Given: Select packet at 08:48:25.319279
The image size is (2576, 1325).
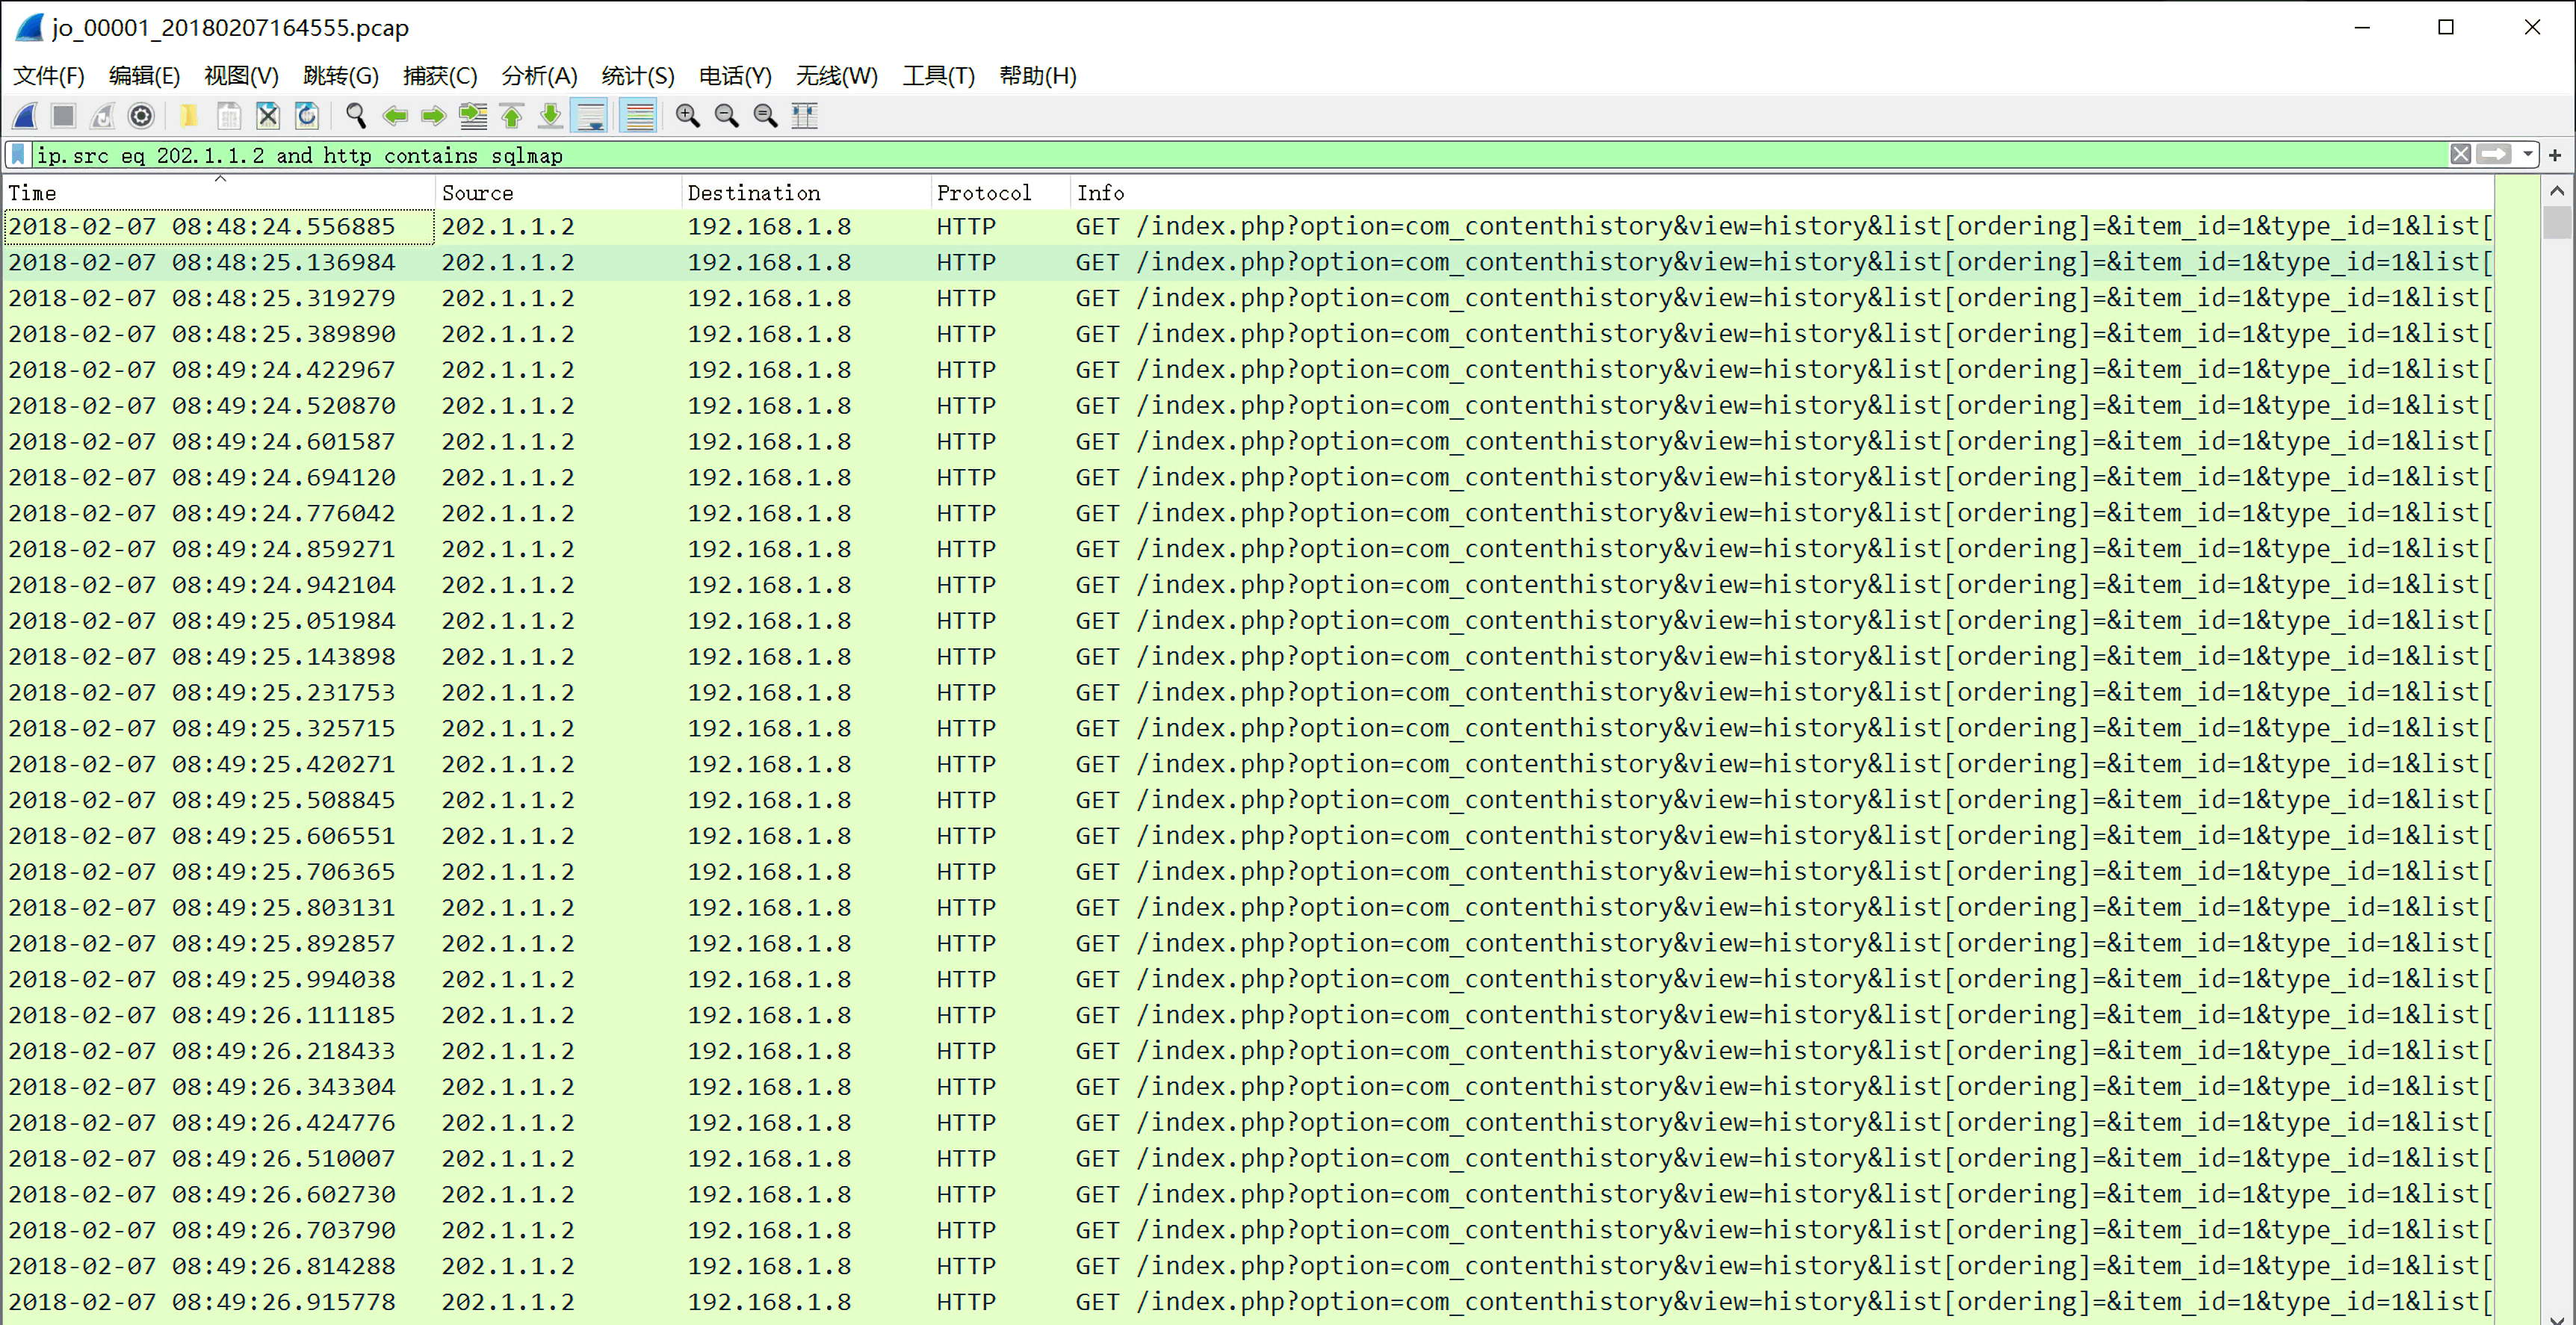Looking at the screenshot, I should (x=1248, y=299).
